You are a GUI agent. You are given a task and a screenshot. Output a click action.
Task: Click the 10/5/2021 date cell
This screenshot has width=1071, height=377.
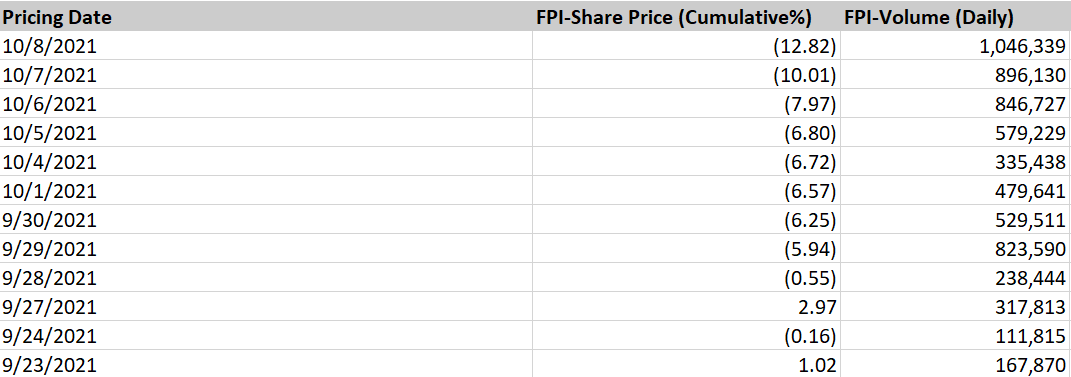click(x=266, y=132)
